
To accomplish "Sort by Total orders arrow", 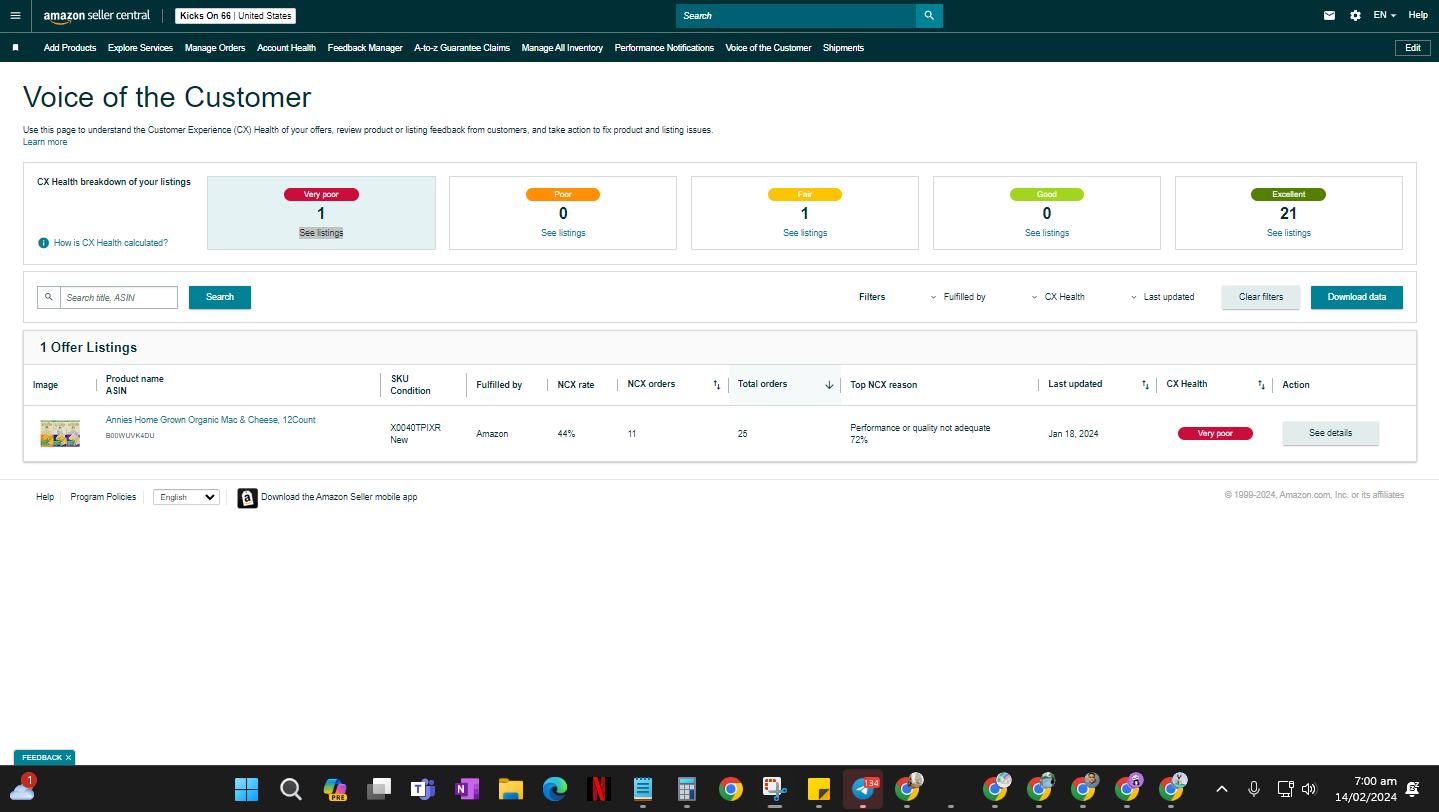I will coord(829,385).
